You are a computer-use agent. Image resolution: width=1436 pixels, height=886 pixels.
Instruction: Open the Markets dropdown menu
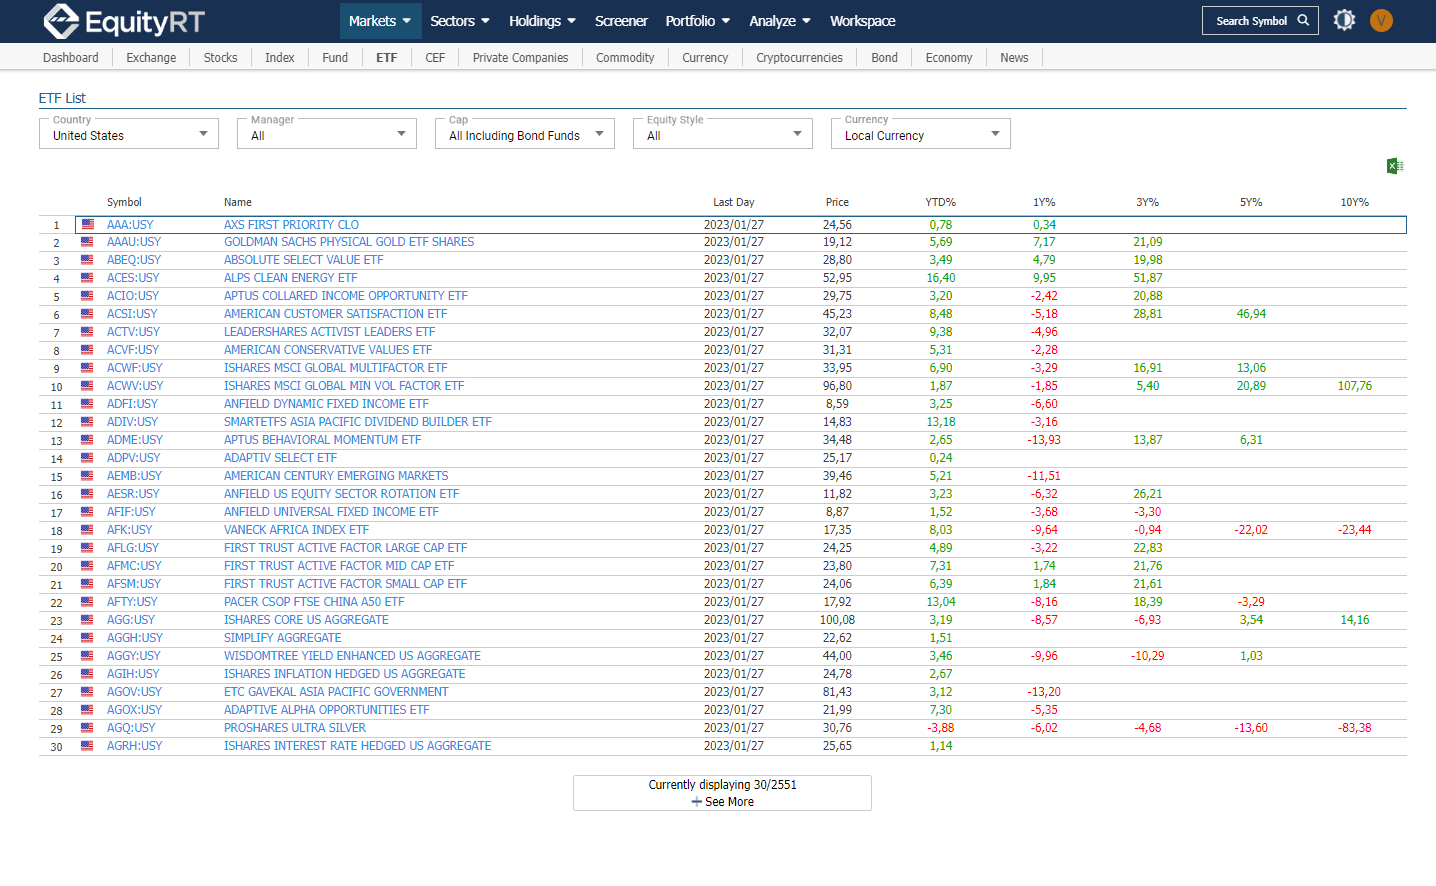[x=380, y=21]
